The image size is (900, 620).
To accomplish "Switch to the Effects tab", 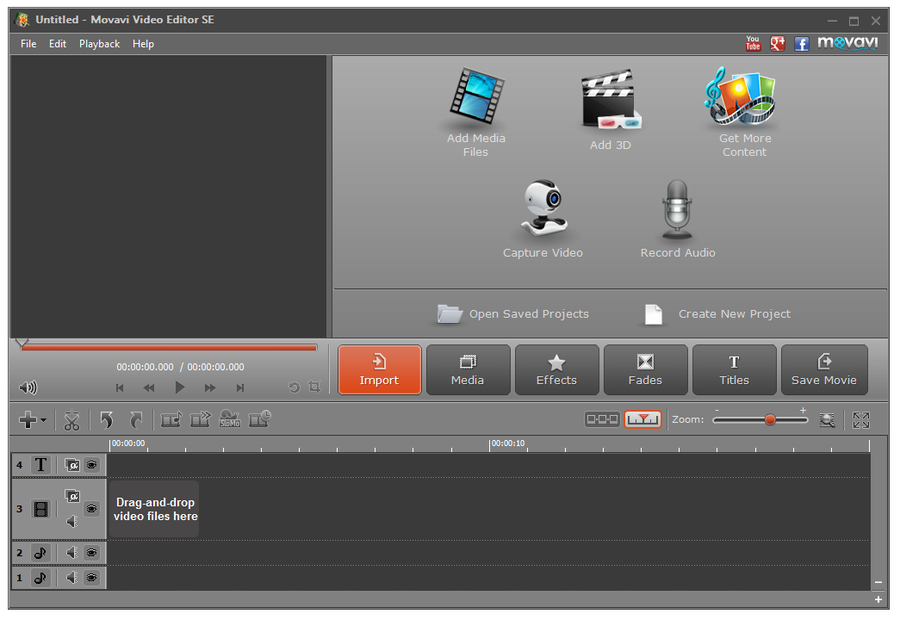I will 557,370.
